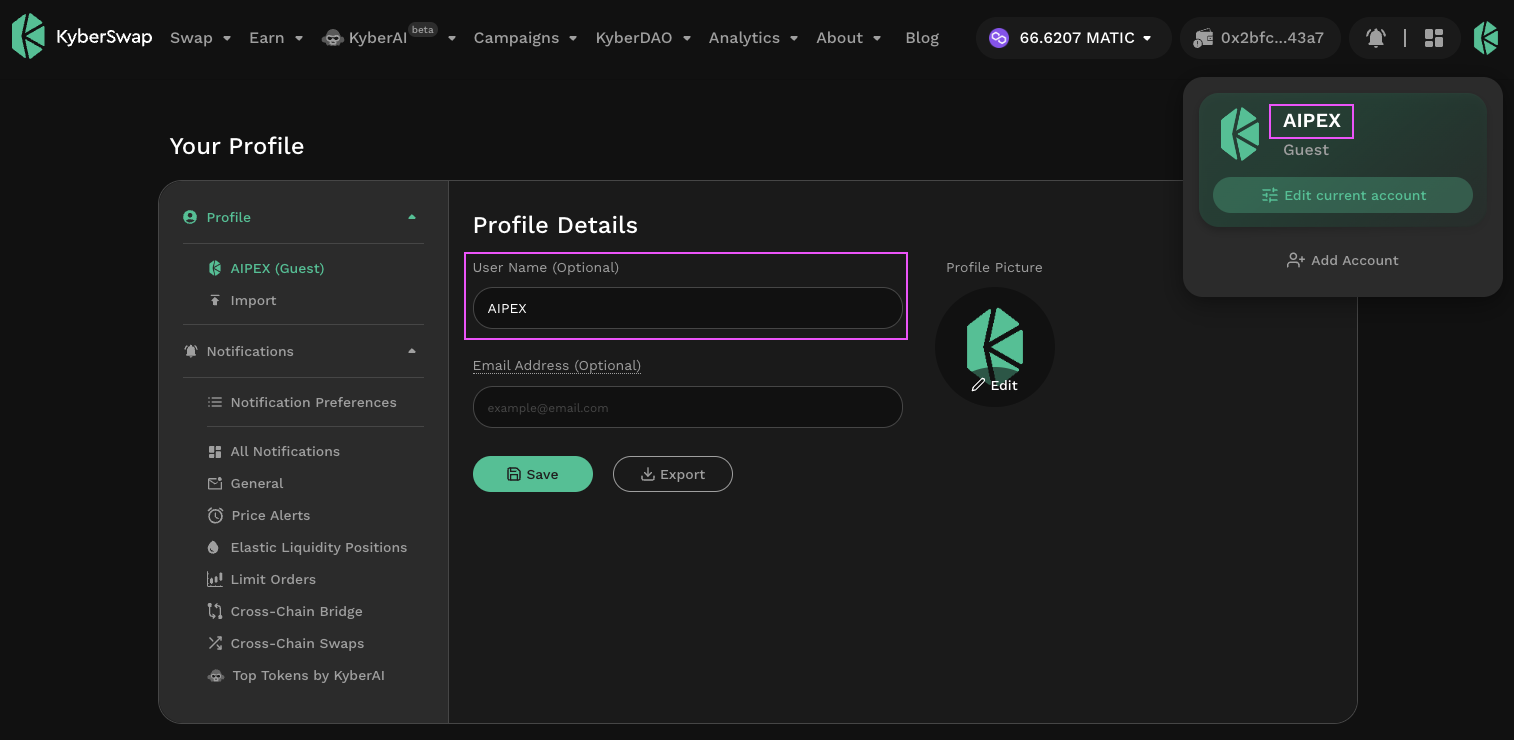Click the wallet address 0x2bfc...43a7

tap(1259, 38)
